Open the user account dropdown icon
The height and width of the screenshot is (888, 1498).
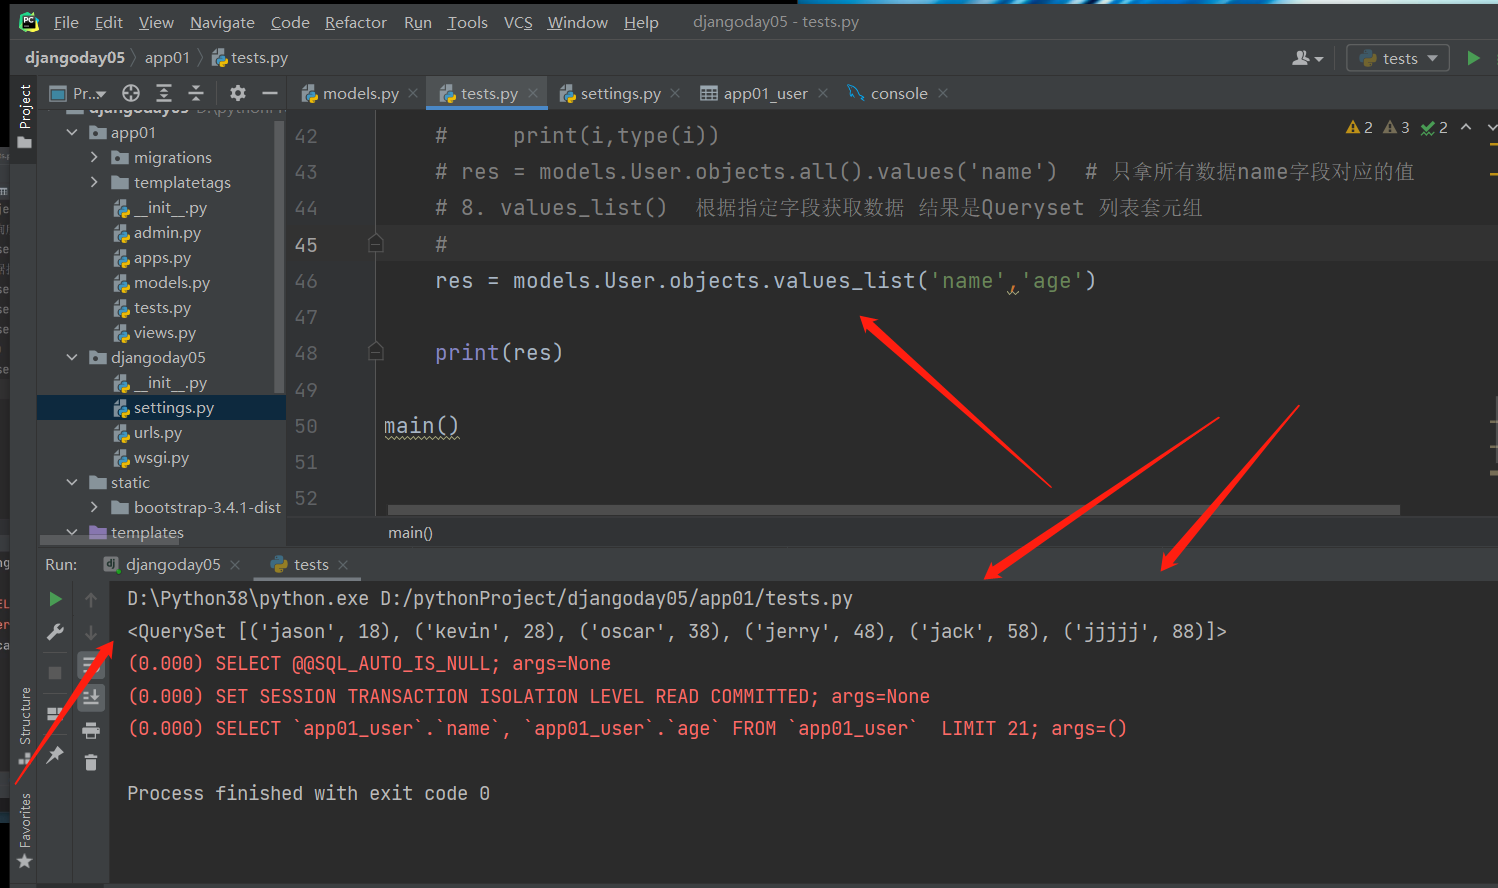(x=1307, y=58)
